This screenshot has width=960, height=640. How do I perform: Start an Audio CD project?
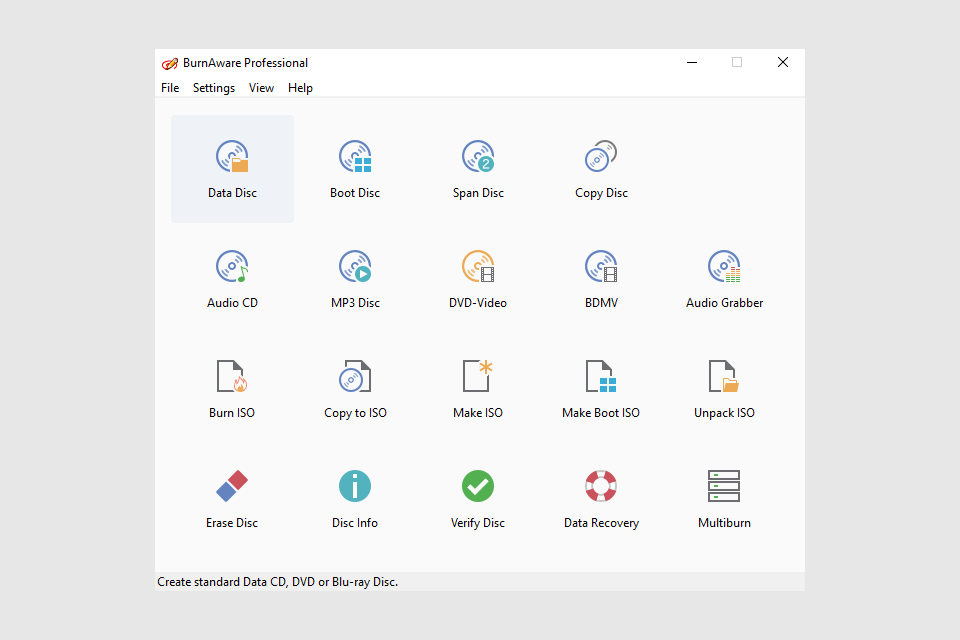coord(232,278)
